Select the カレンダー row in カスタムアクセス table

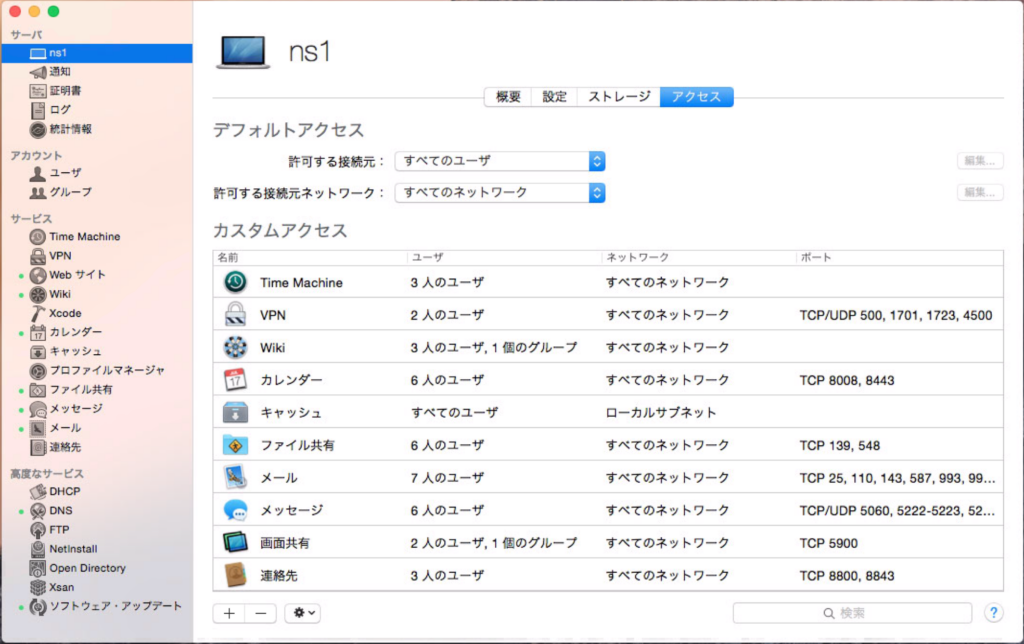(x=608, y=380)
